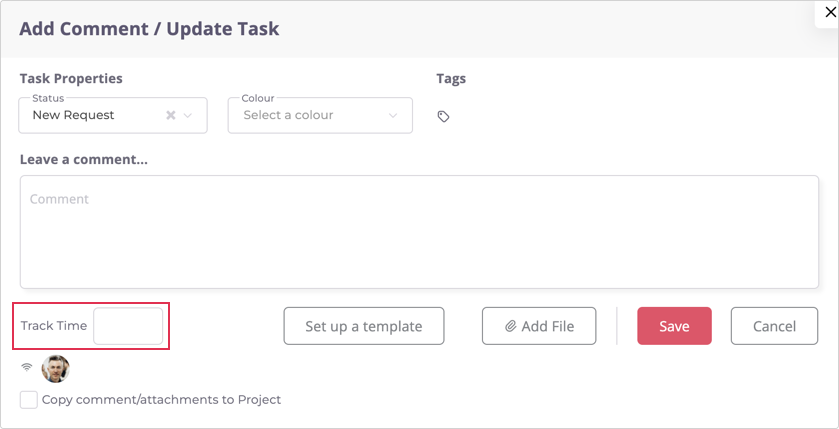Click the Track Time label
The height and width of the screenshot is (429, 839).
54,326
